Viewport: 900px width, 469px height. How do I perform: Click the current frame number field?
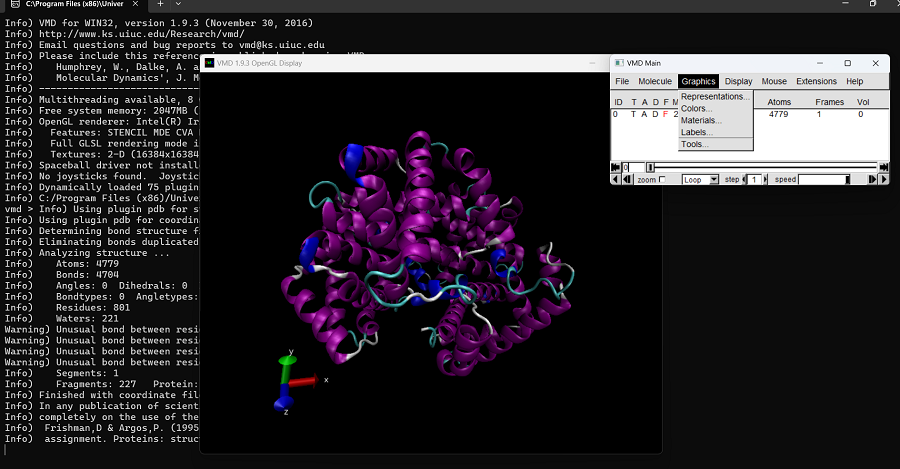(634, 167)
